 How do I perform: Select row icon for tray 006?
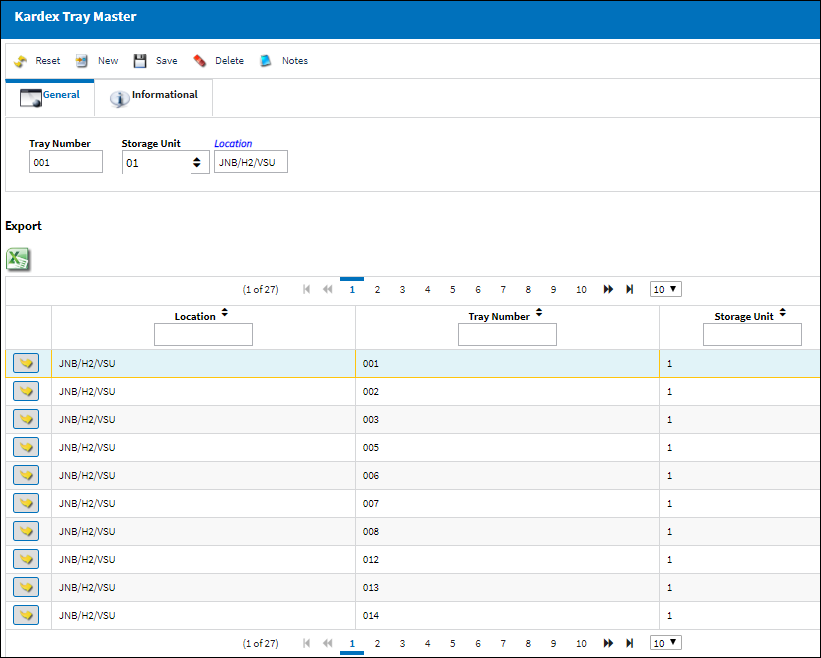(26, 475)
